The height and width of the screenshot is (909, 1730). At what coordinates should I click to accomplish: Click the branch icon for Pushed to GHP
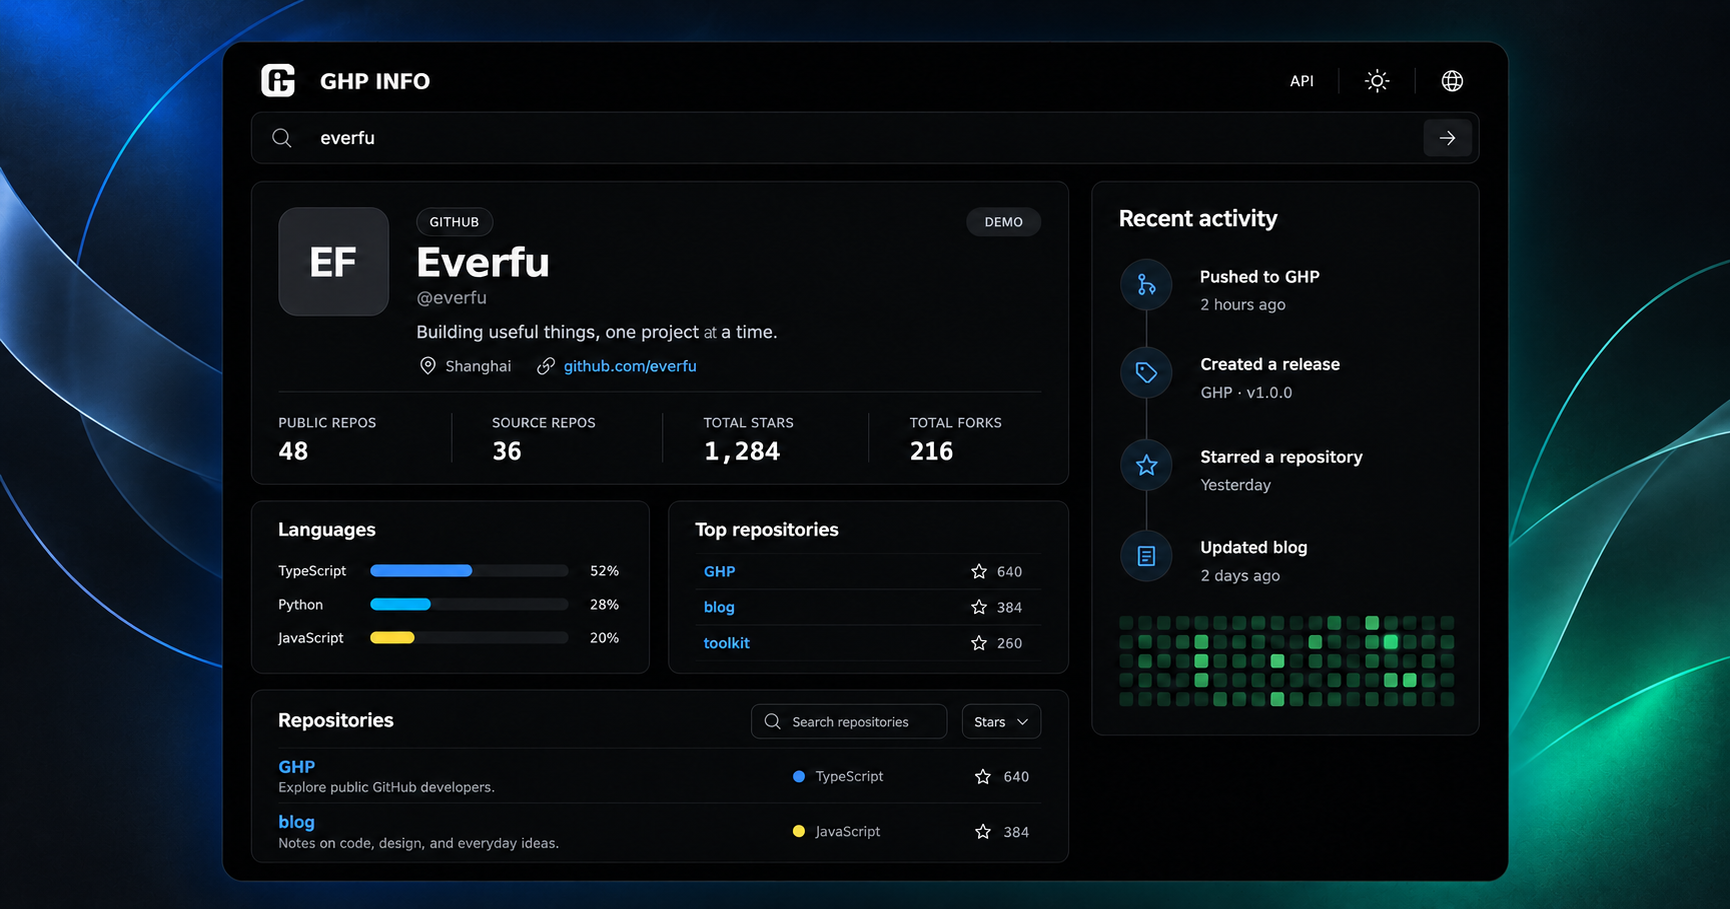point(1146,285)
